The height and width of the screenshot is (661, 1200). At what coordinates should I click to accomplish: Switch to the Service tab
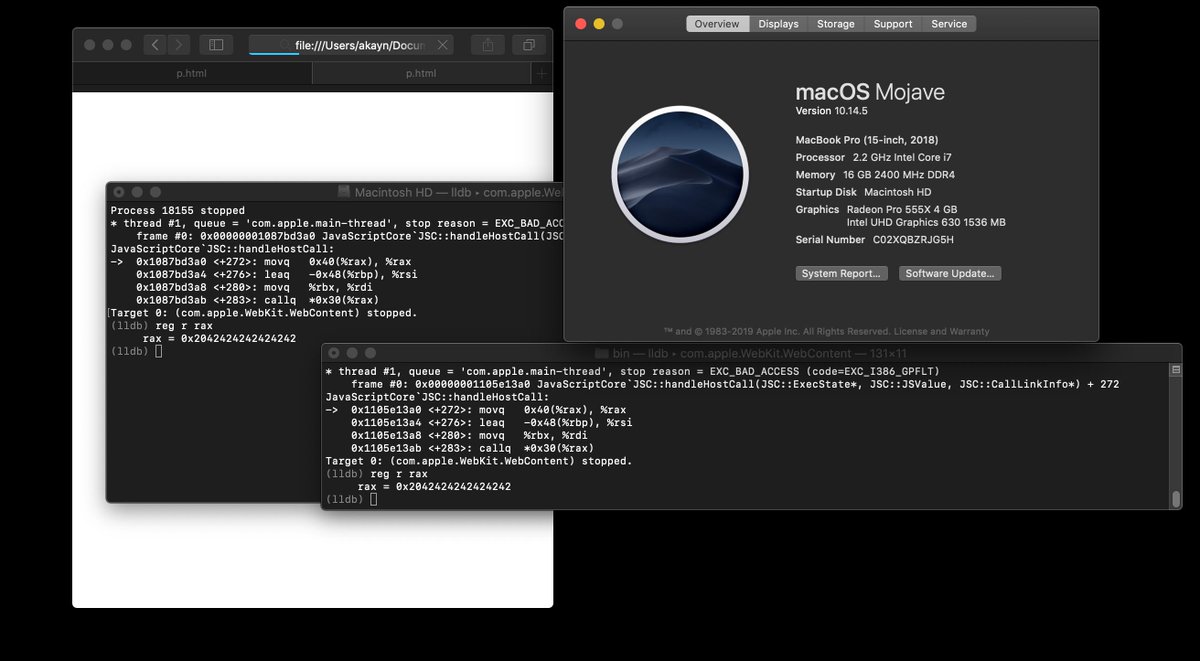click(949, 24)
